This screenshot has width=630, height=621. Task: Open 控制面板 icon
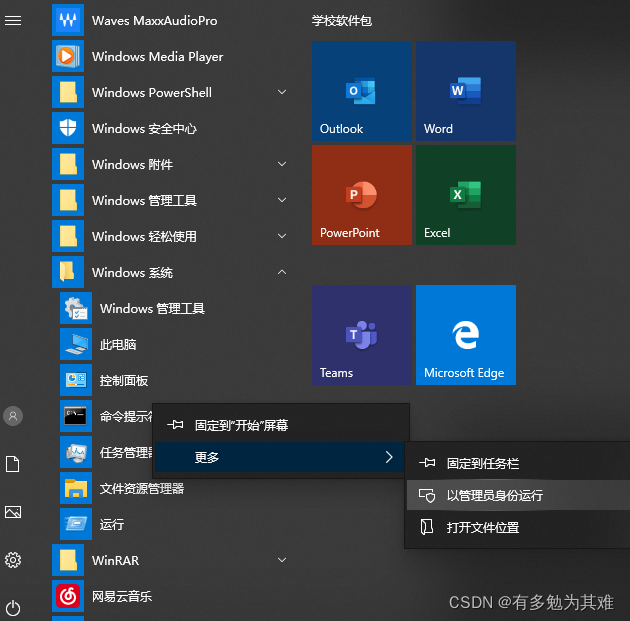coord(76,380)
